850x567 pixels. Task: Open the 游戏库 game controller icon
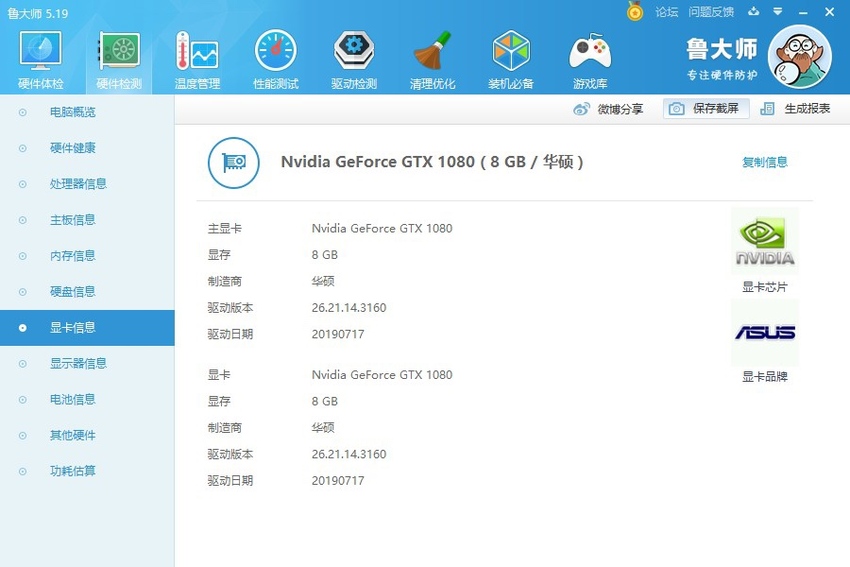coord(590,59)
